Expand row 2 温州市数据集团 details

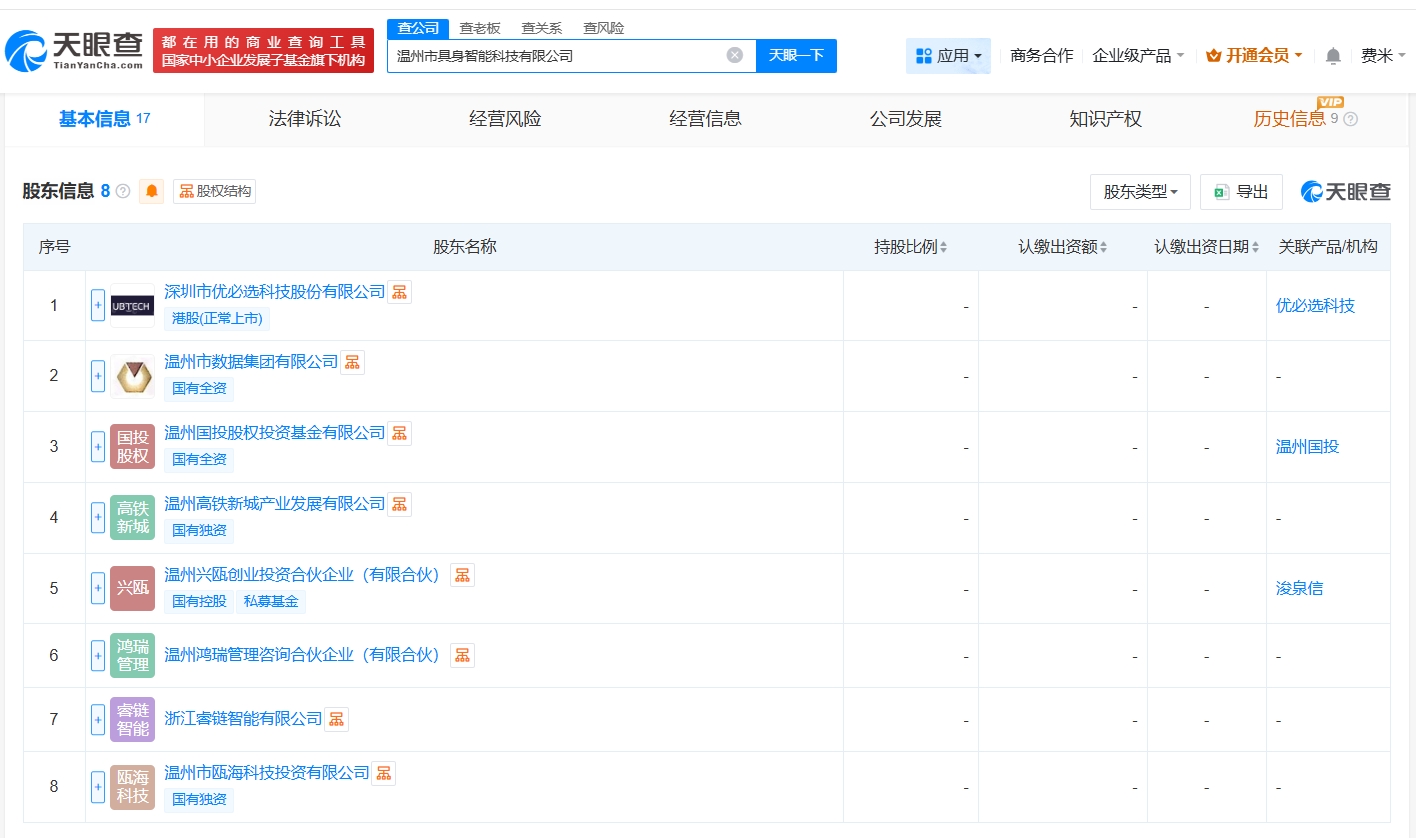click(98, 376)
